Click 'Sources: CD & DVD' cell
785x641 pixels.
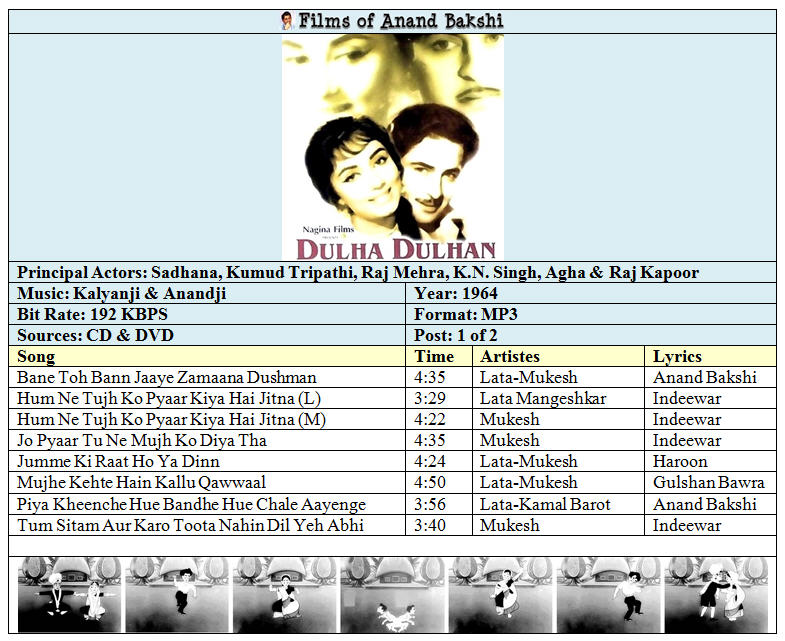(x=207, y=336)
